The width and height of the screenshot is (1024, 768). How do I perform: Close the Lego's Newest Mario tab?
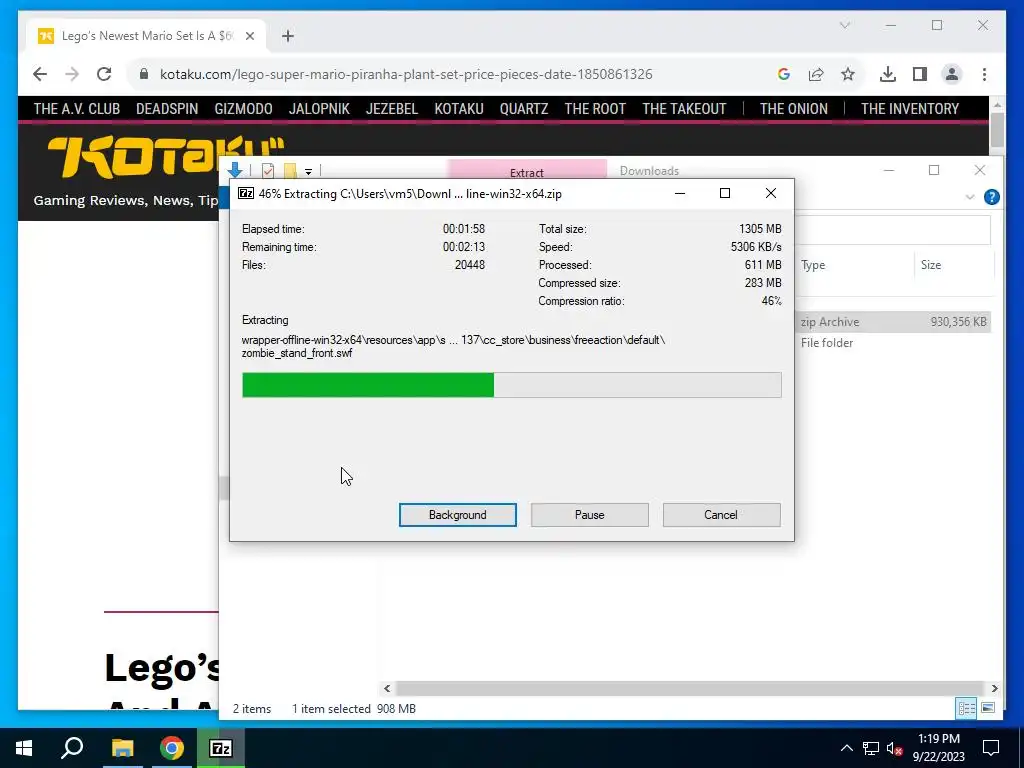pyautogui.click(x=249, y=36)
